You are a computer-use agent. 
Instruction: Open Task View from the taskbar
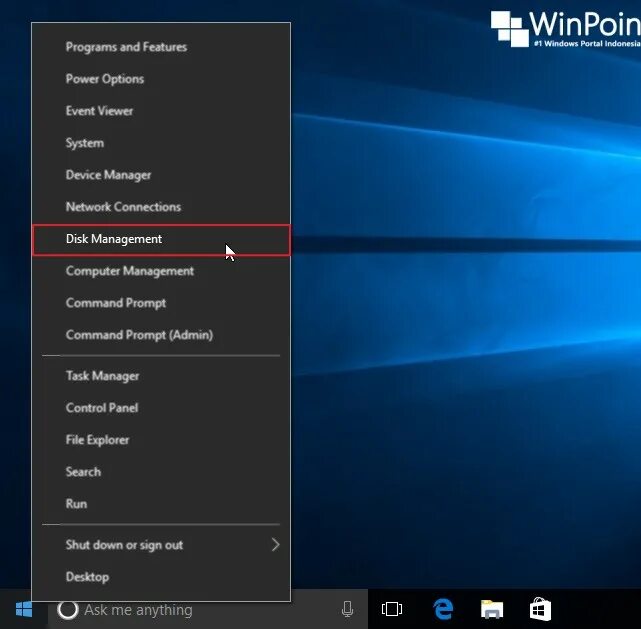pyautogui.click(x=392, y=609)
